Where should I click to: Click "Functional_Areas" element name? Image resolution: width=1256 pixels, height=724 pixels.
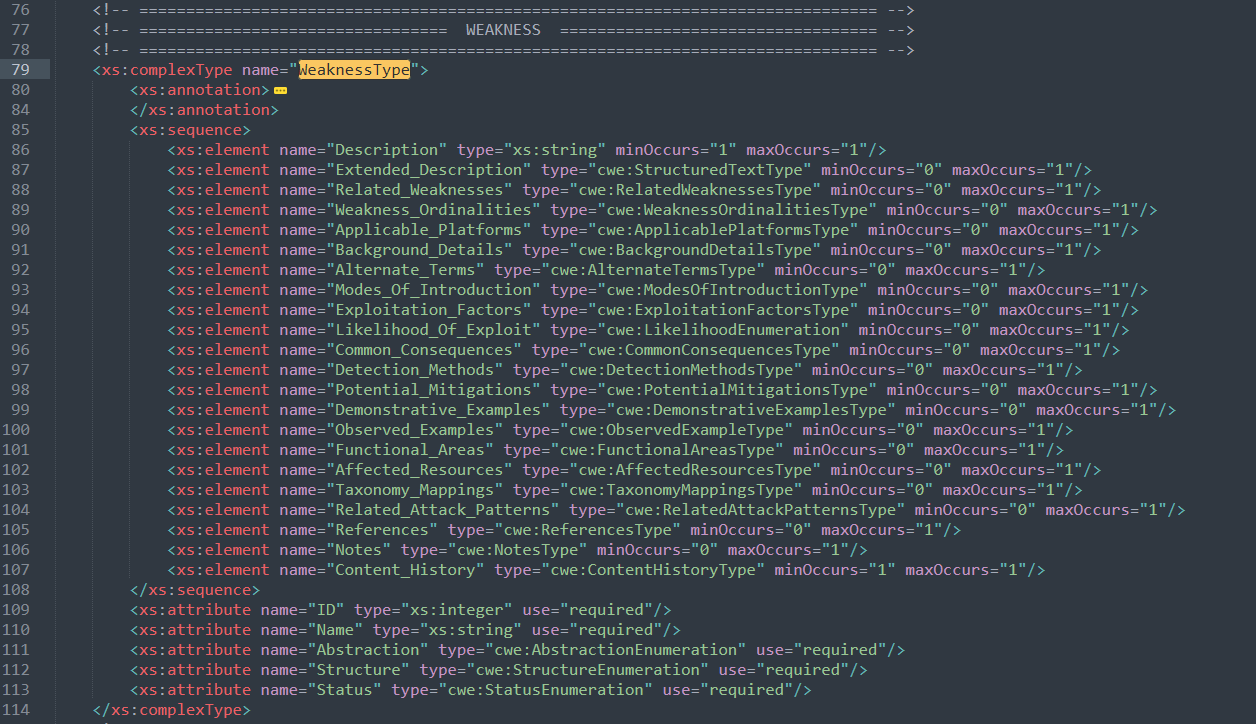click(410, 450)
